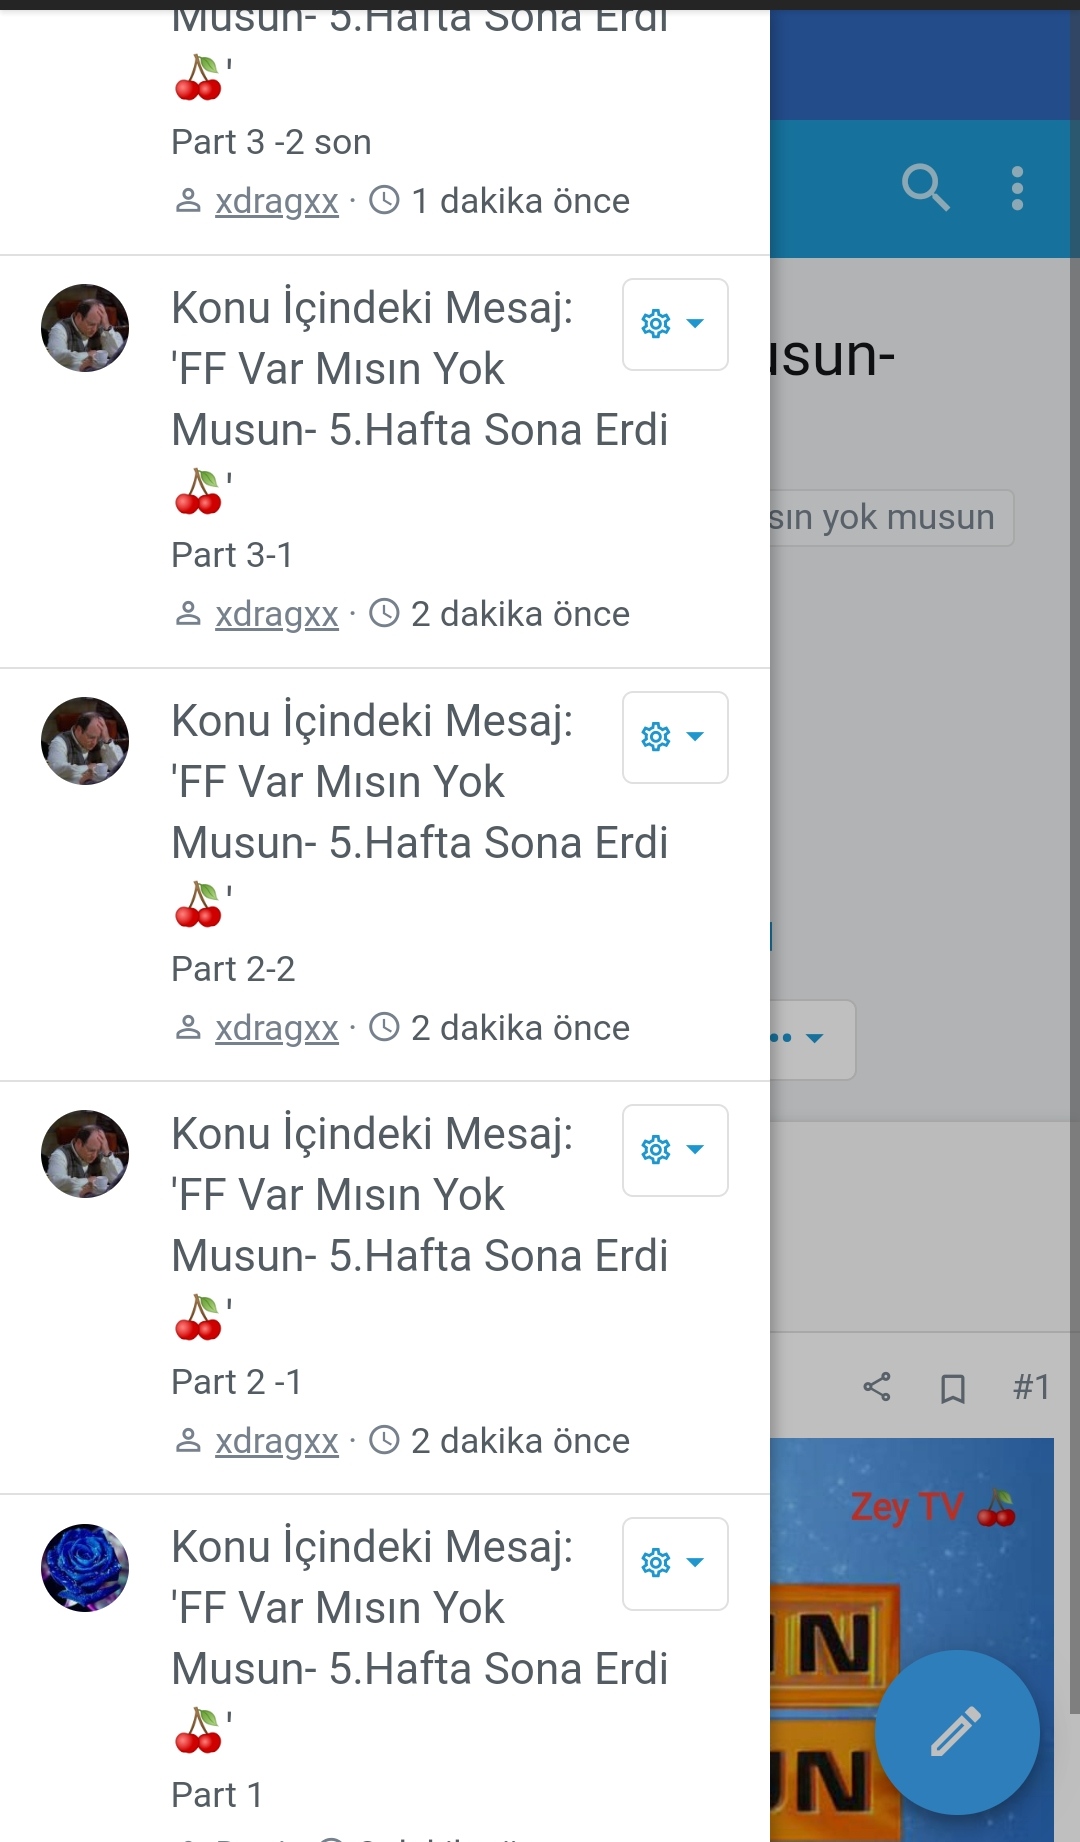Screen dimensions: 1080x1842
Task: Tap the blue rose avatar thumbnail
Action: tap(85, 1567)
